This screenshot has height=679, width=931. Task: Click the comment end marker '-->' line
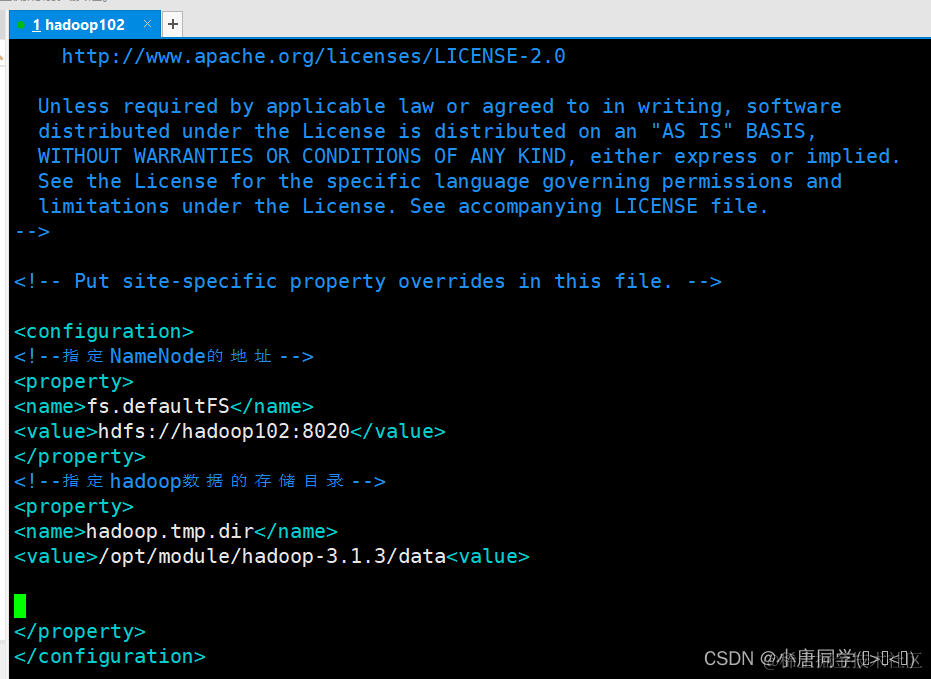tap(32, 231)
